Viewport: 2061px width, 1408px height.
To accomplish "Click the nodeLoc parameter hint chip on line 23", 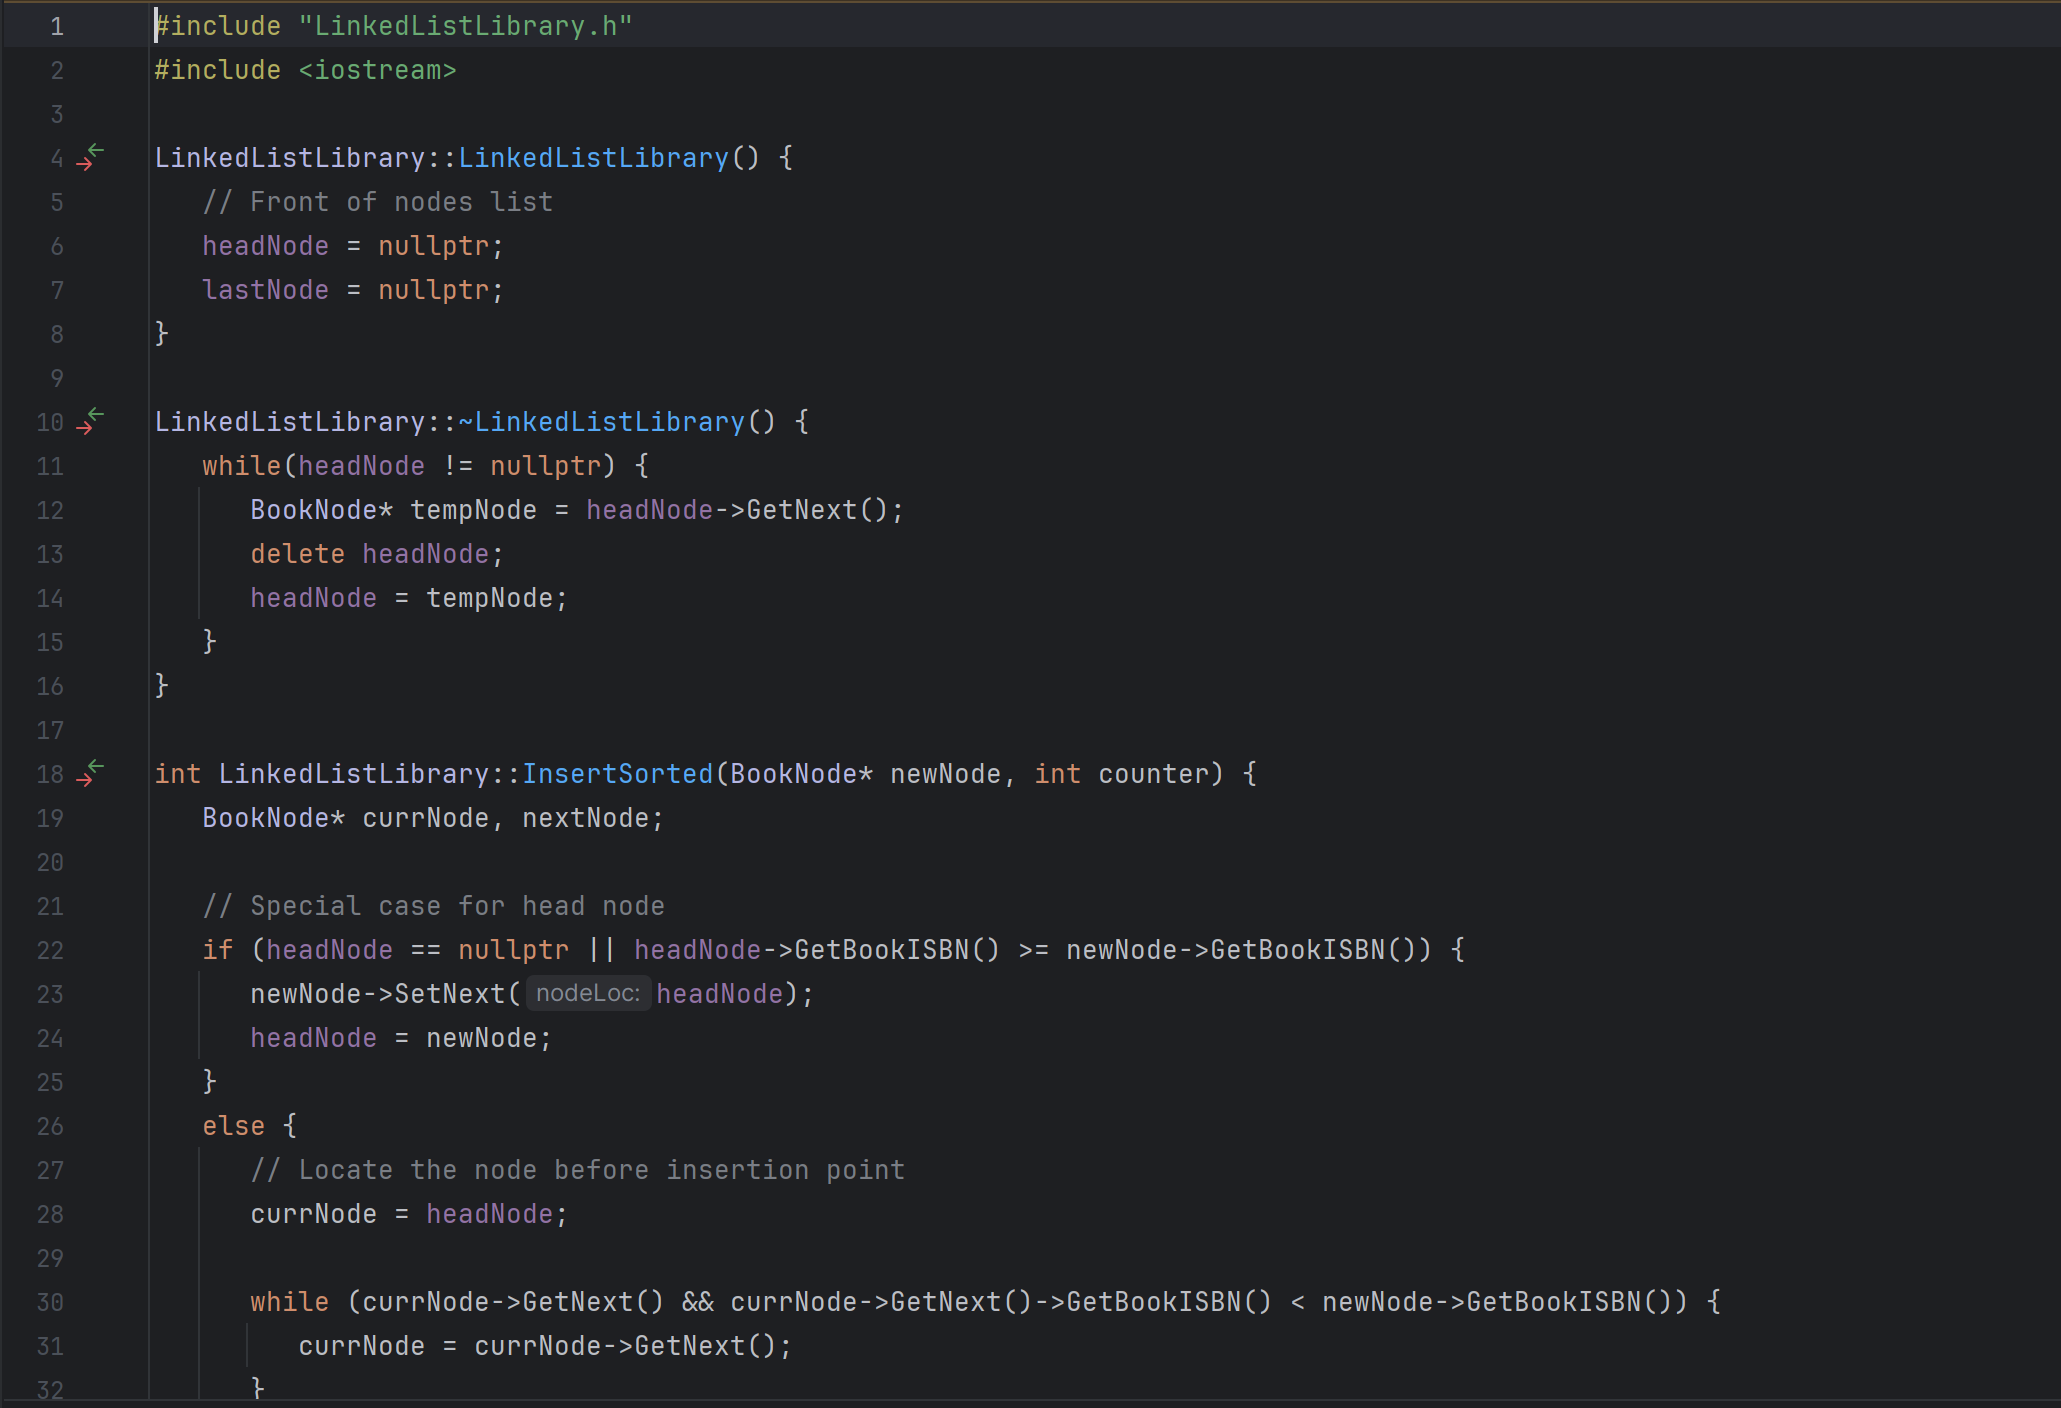I will point(588,993).
